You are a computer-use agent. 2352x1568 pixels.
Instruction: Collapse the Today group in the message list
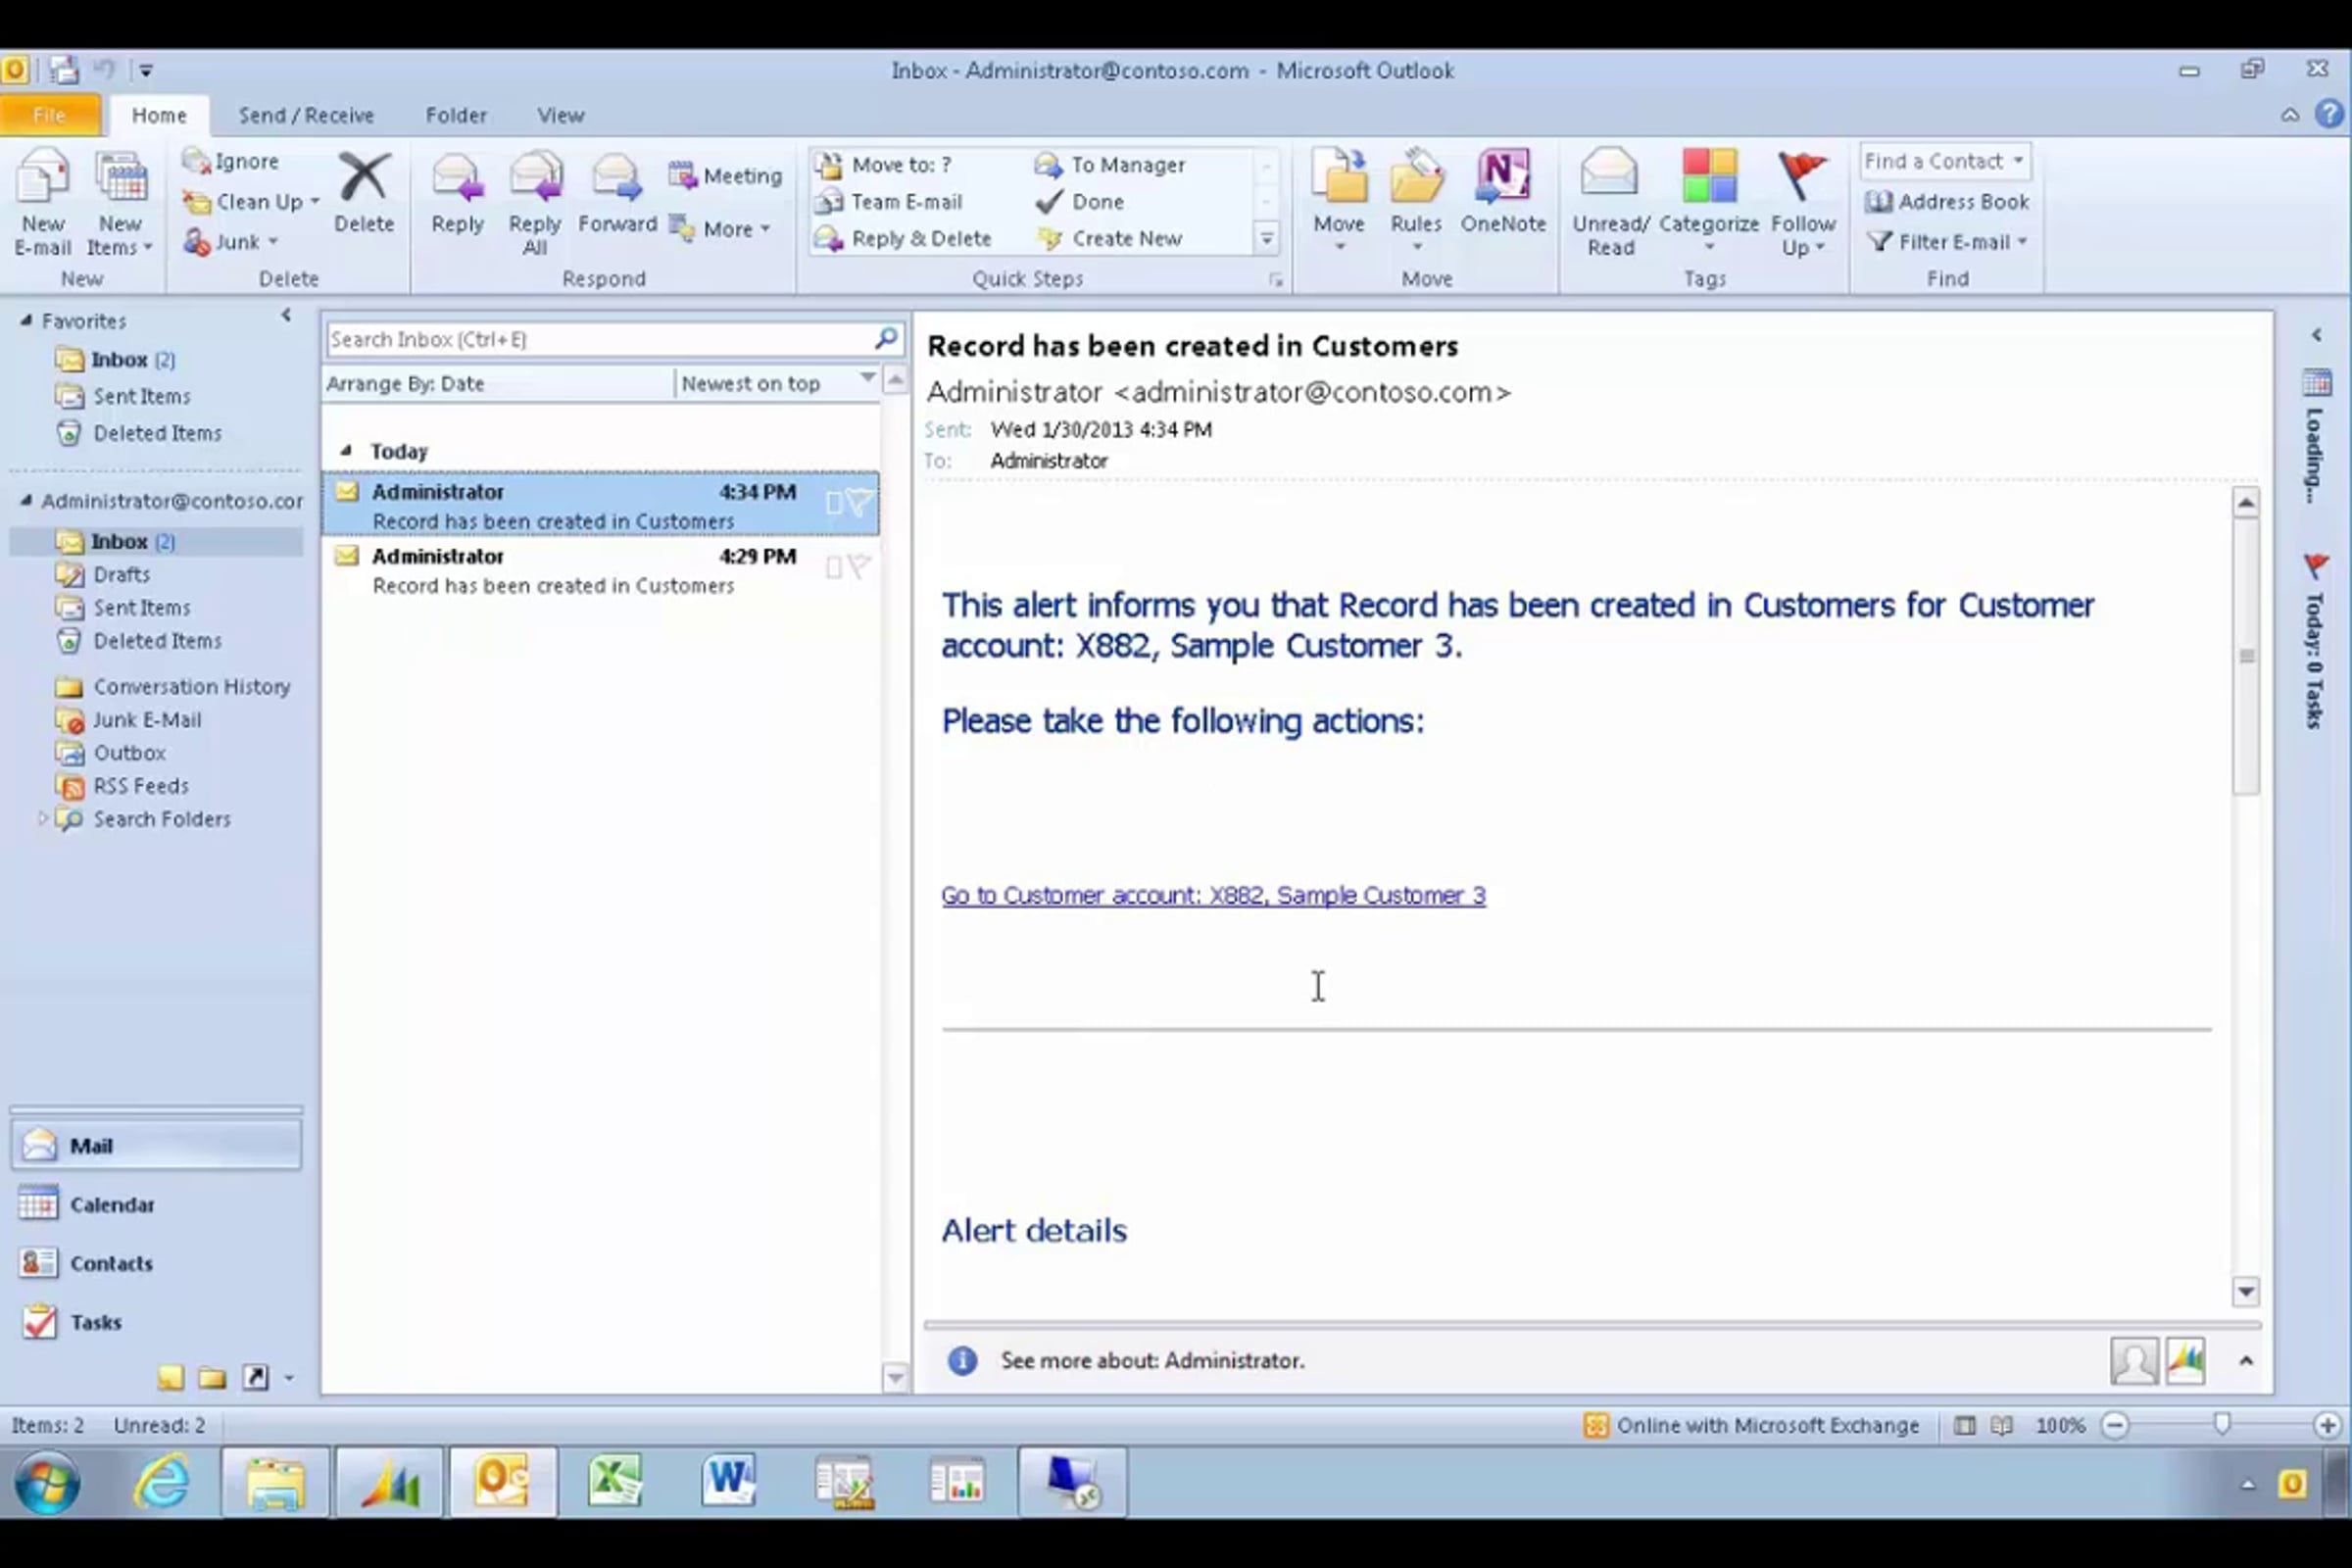346,451
